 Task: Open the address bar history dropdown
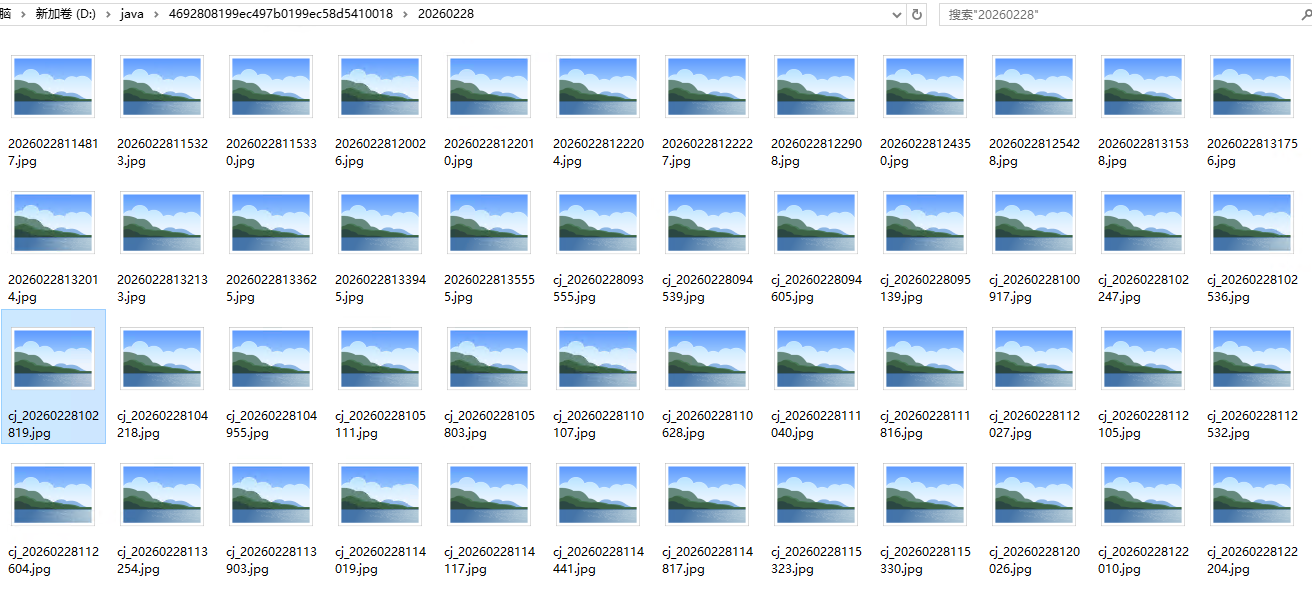click(897, 14)
